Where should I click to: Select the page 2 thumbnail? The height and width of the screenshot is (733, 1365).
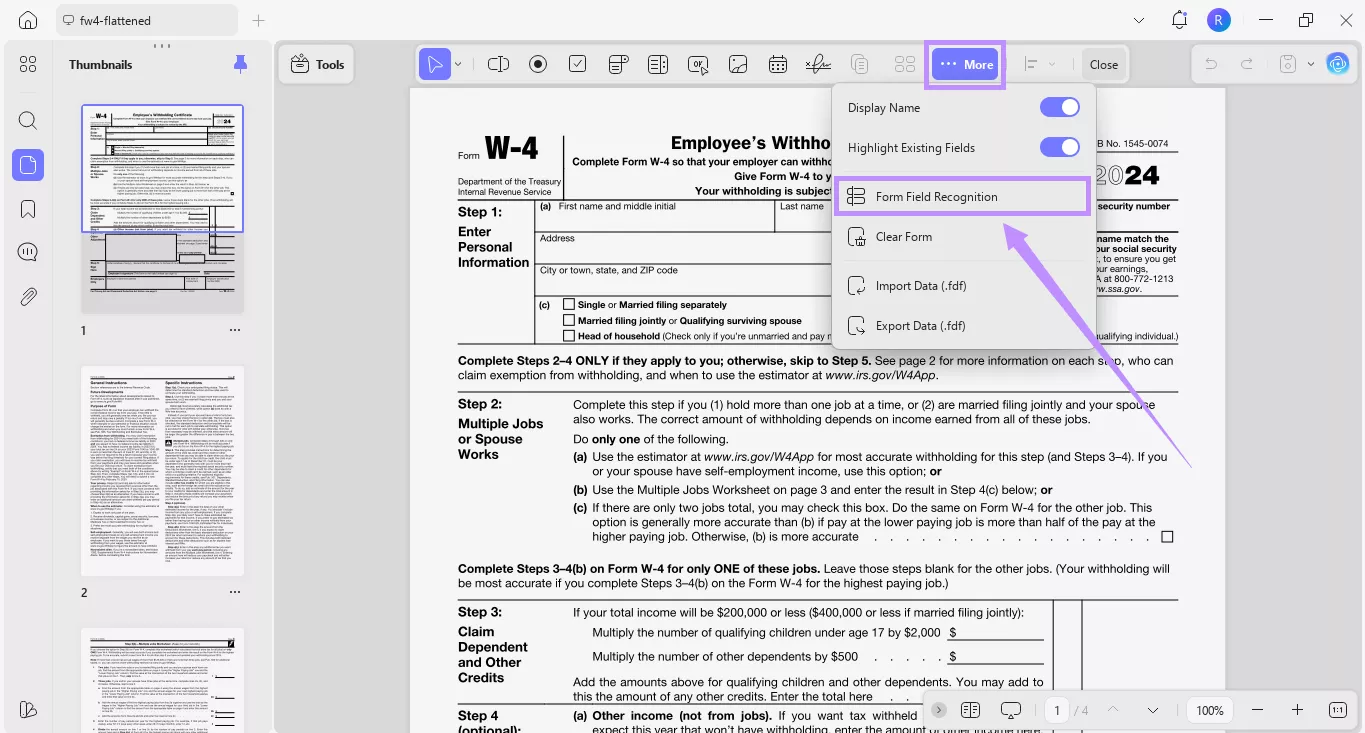coord(162,471)
